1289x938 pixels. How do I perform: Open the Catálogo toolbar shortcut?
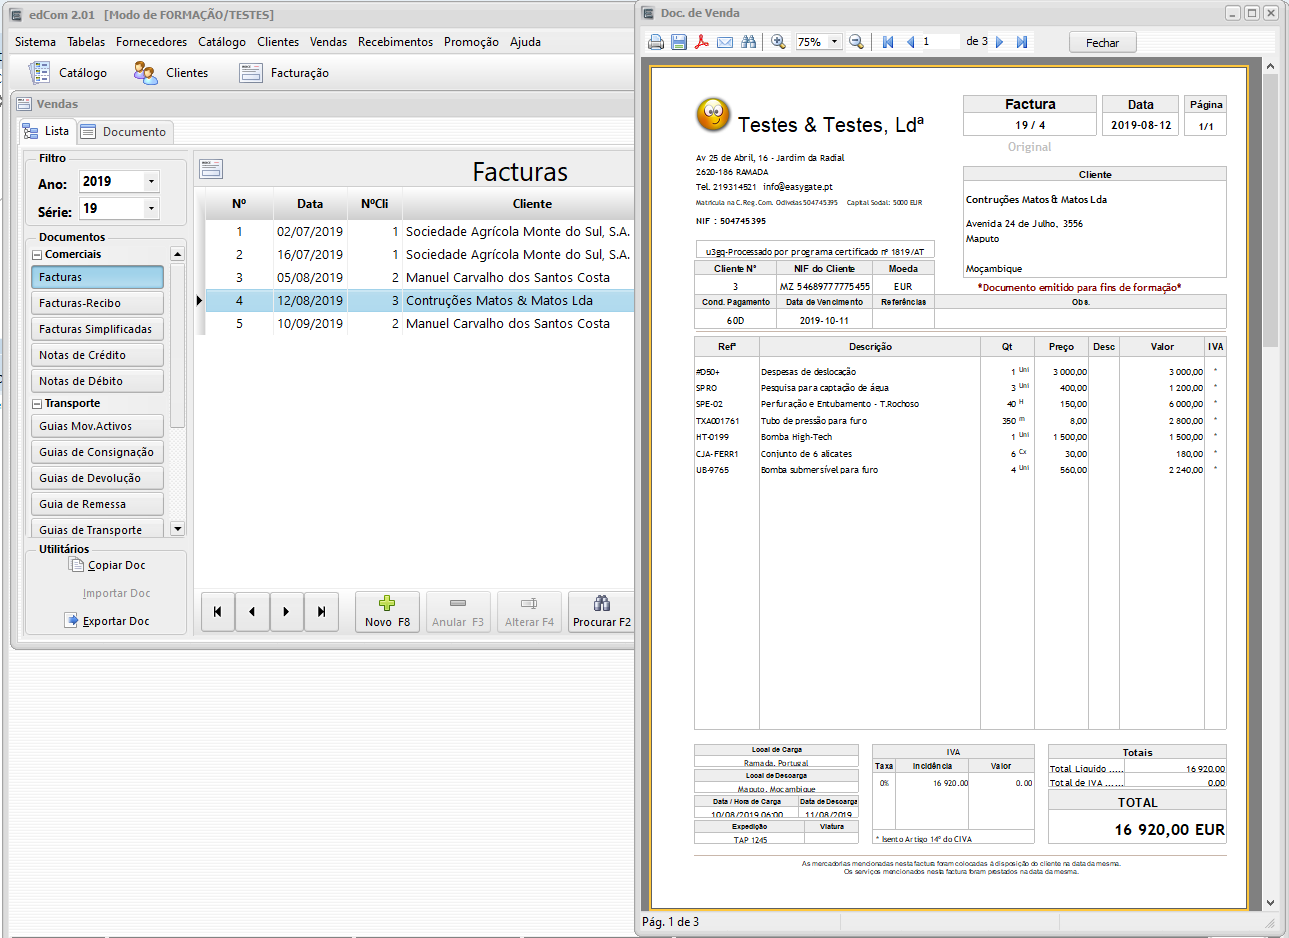pyautogui.click(x=68, y=73)
